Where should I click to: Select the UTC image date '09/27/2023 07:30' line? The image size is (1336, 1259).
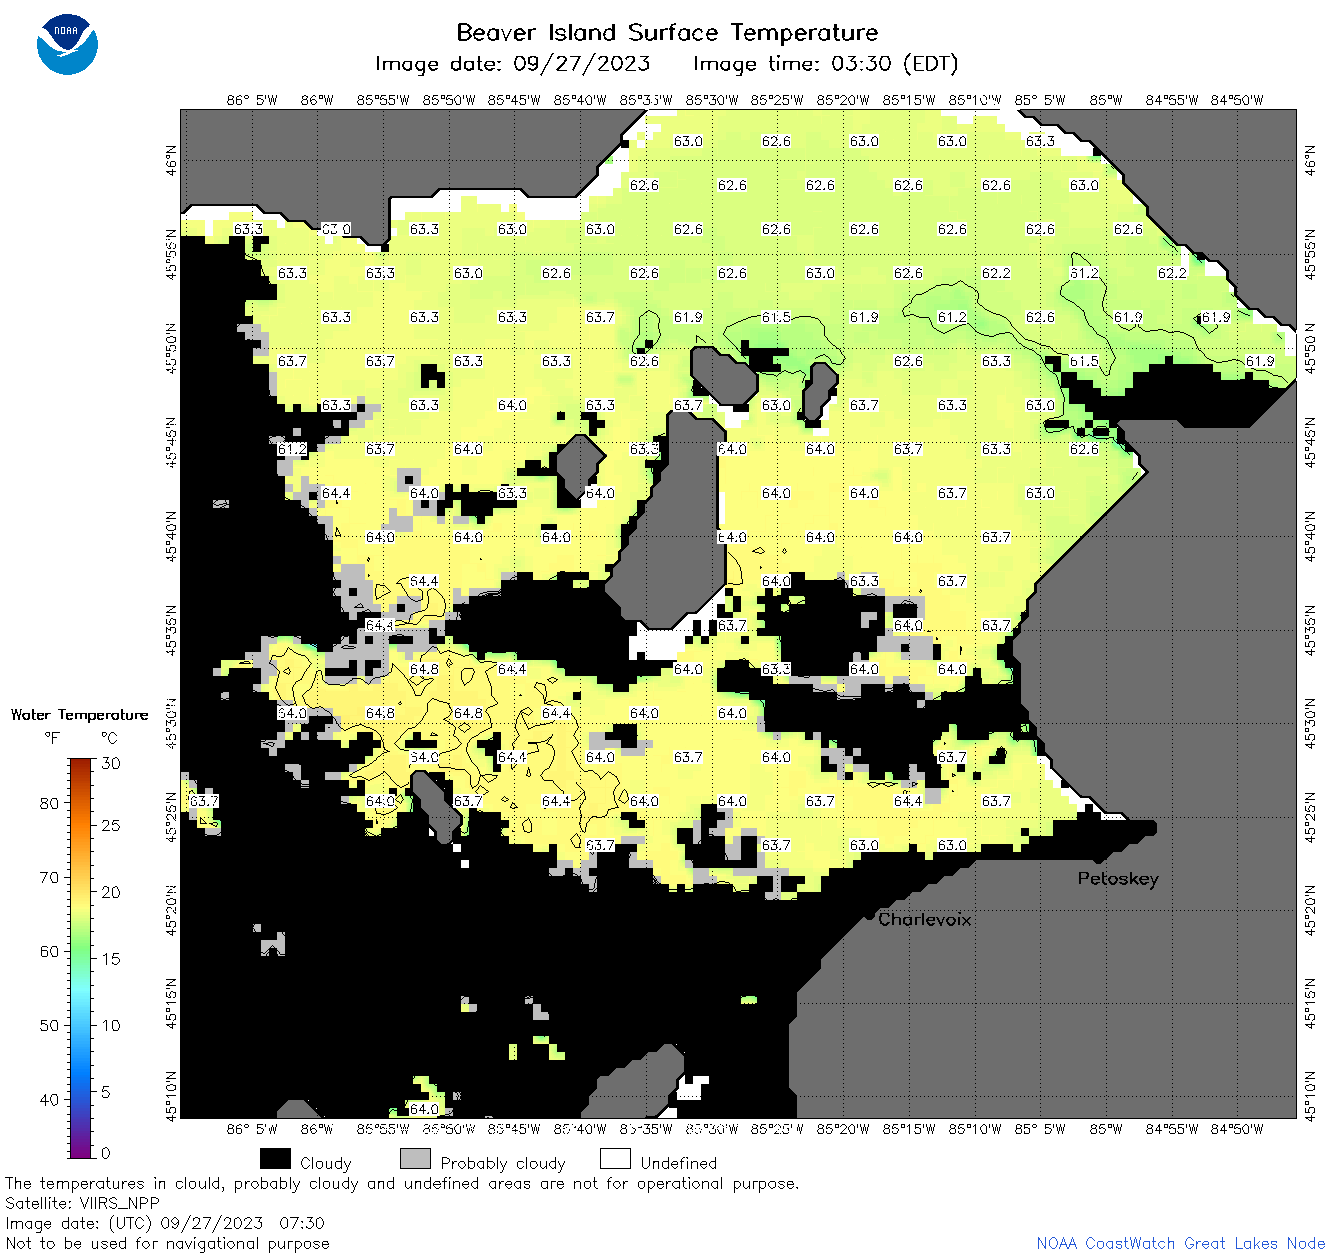[165, 1223]
